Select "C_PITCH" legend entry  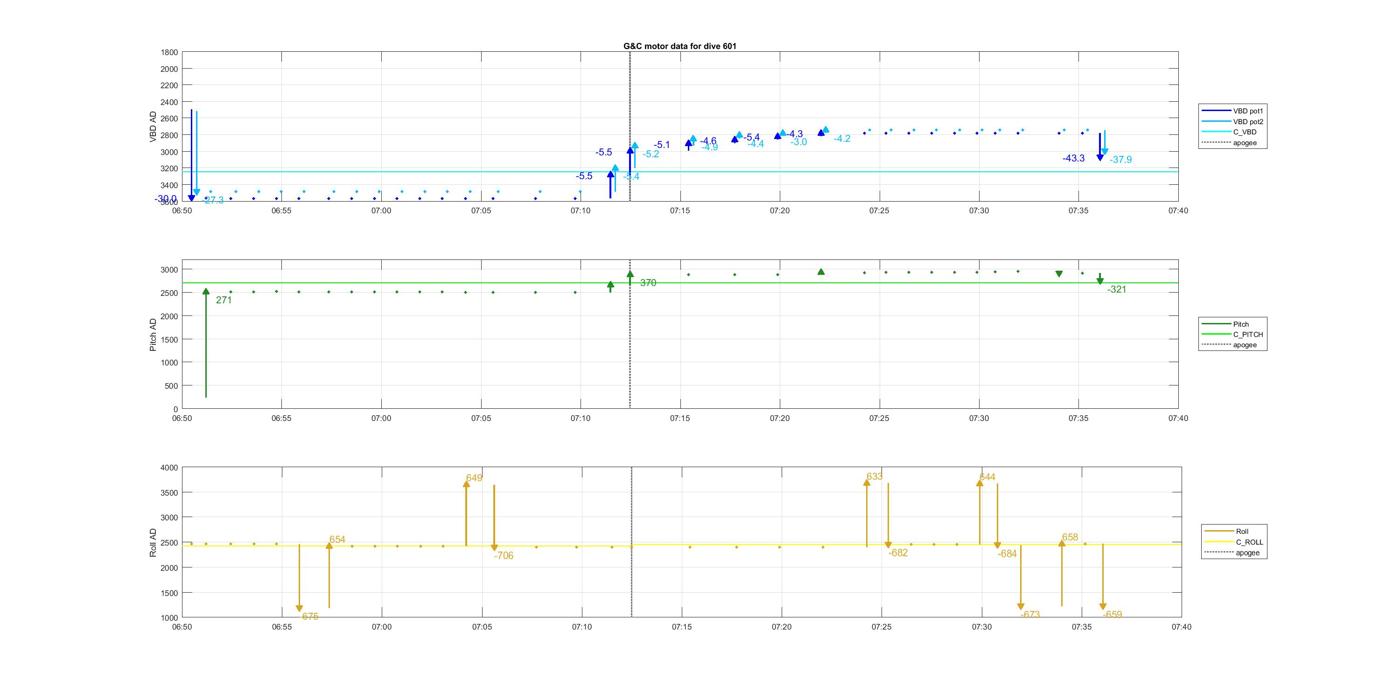tap(1234, 335)
